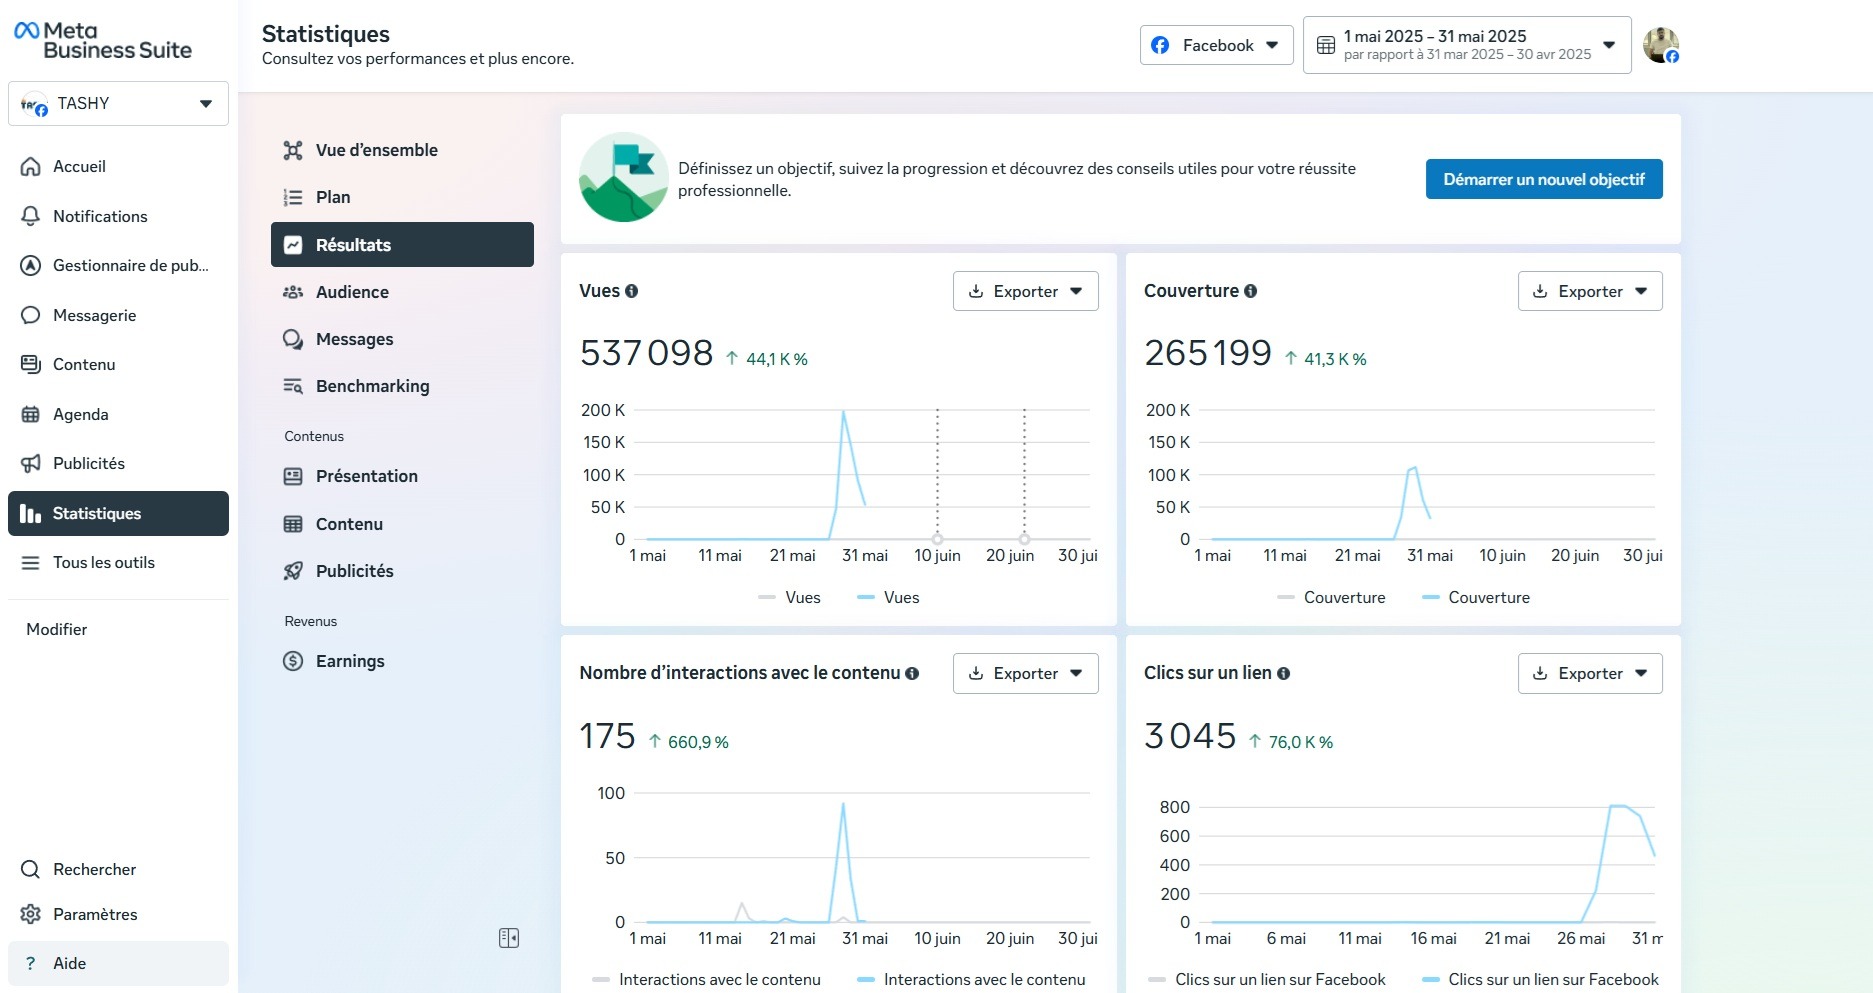Image resolution: width=1873 pixels, height=993 pixels.
Task: Open the Facebook platform dropdown
Action: tap(1216, 45)
